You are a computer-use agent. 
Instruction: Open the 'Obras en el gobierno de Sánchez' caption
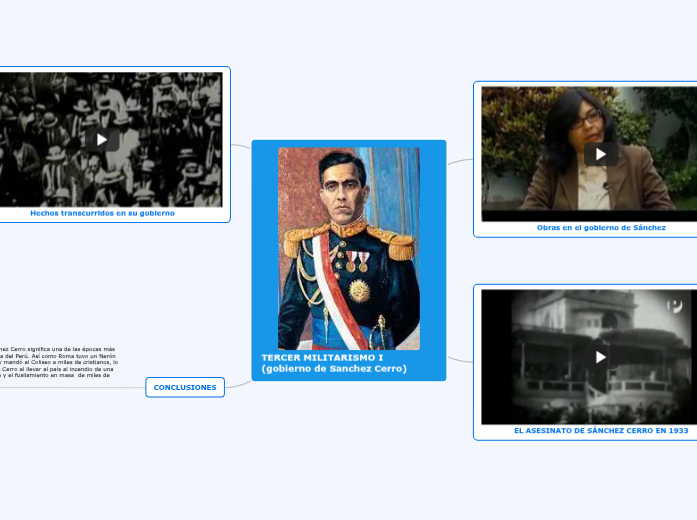coord(601,228)
